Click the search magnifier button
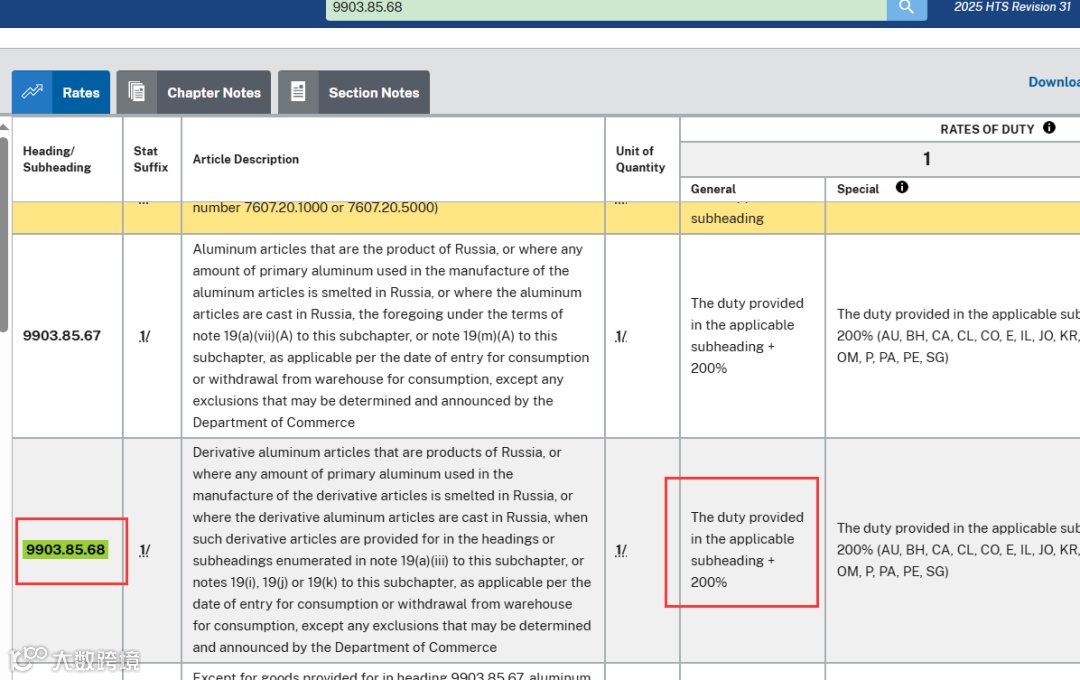 tap(906, 8)
